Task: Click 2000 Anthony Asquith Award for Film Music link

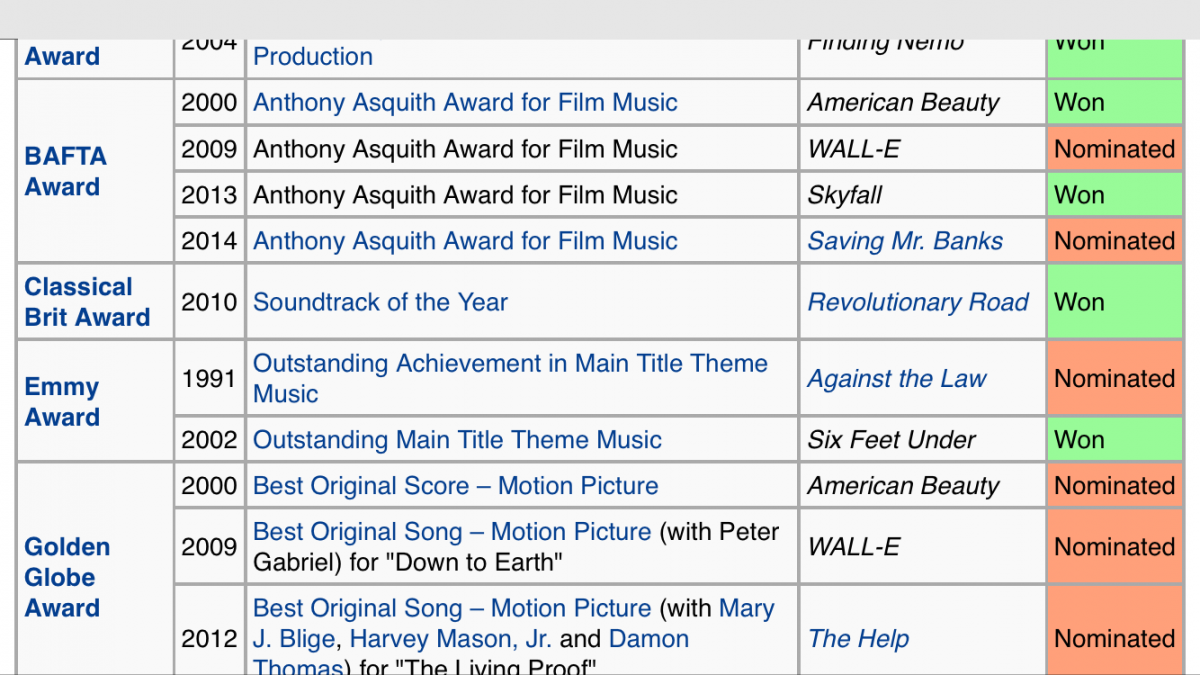Action: (465, 102)
